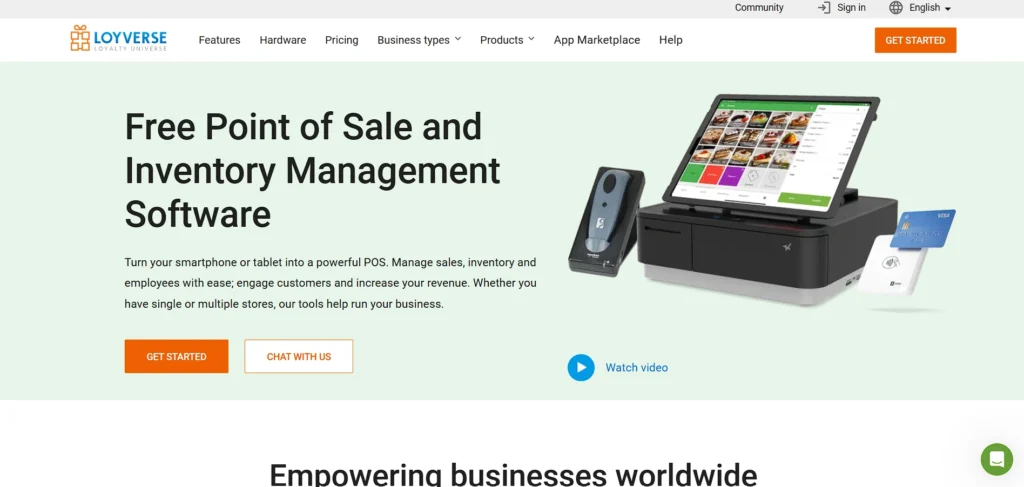The width and height of the screenshot is (1024, 487).
Task: Click the Loyverse logo in header
Action: (x=118, y=39)
